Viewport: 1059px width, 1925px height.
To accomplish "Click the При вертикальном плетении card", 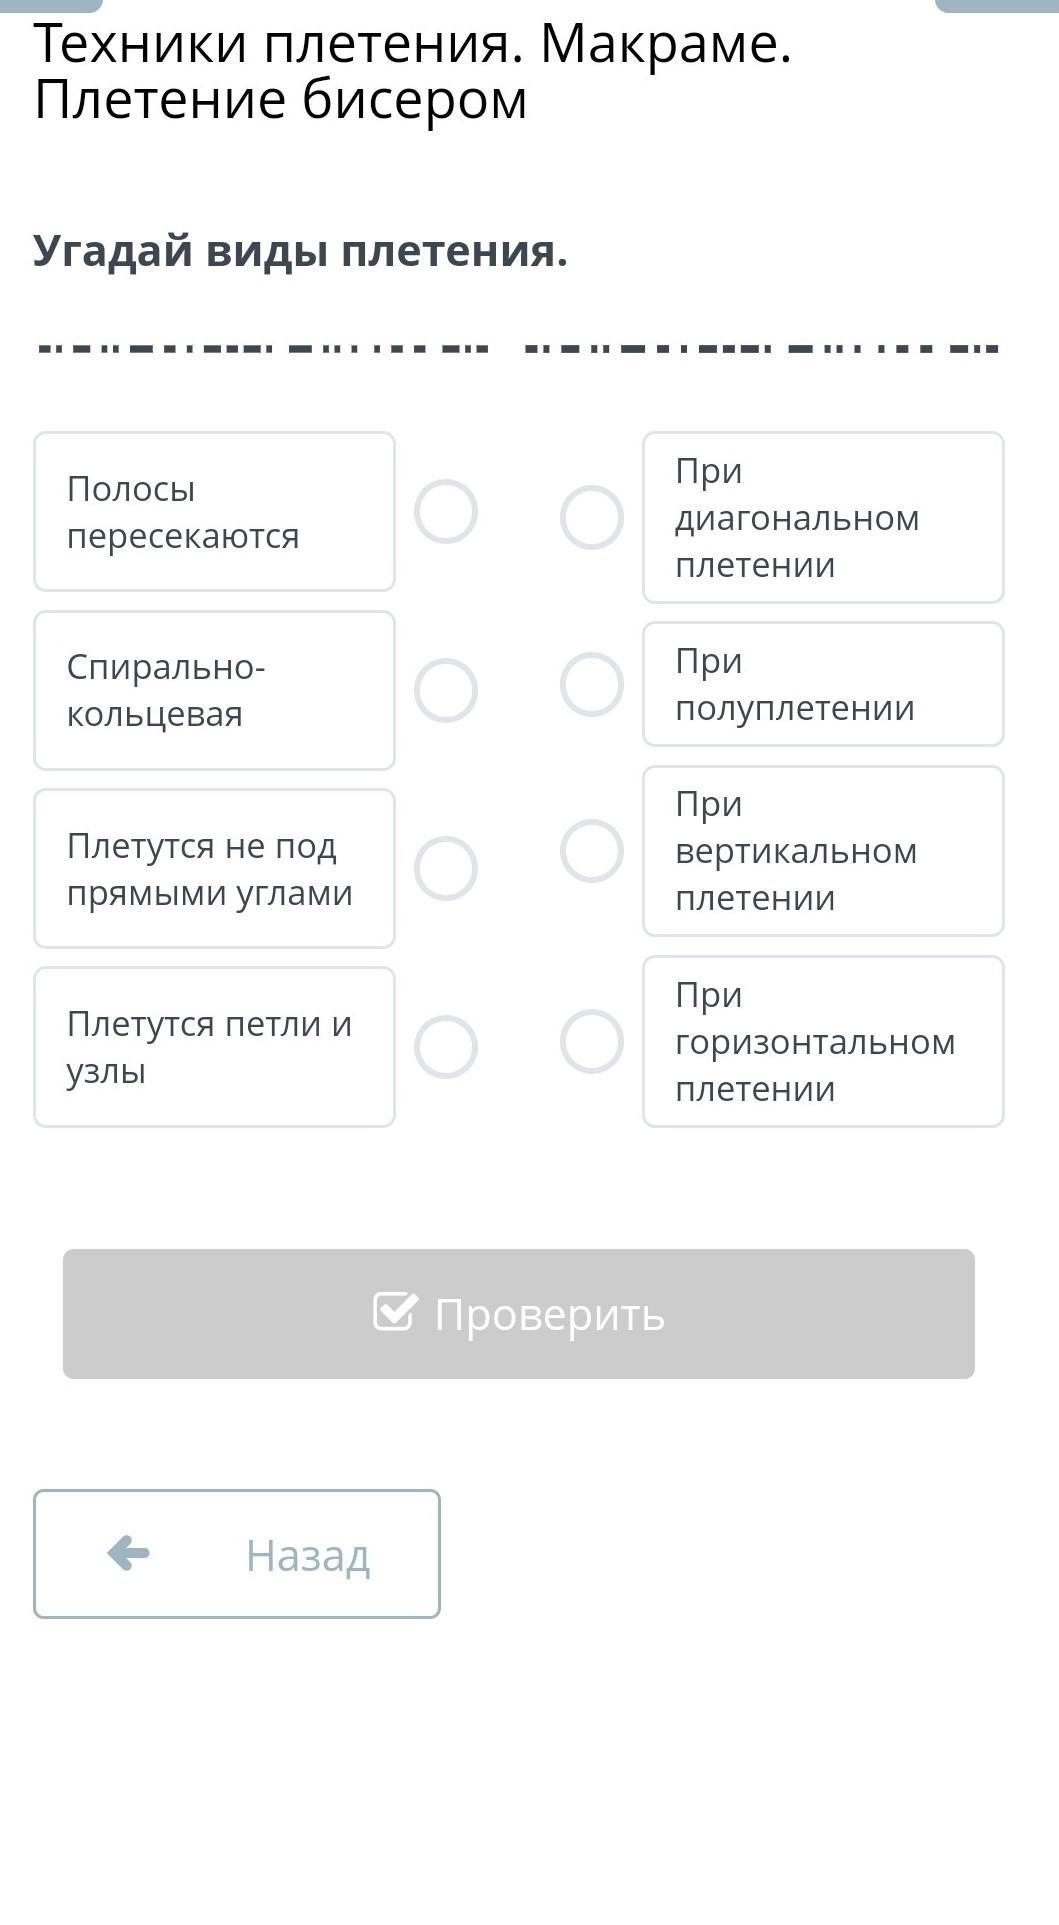I will point(823,851).
